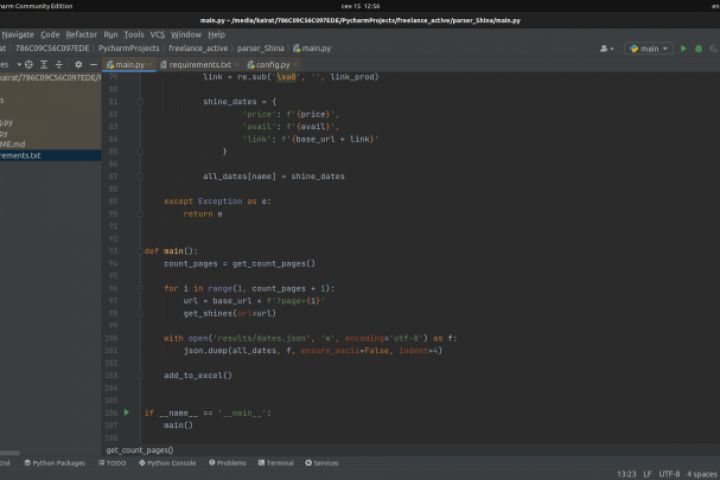Click the LF line separator status entry
This screenshot has height=480, width=720.
(x=647, y=474)
